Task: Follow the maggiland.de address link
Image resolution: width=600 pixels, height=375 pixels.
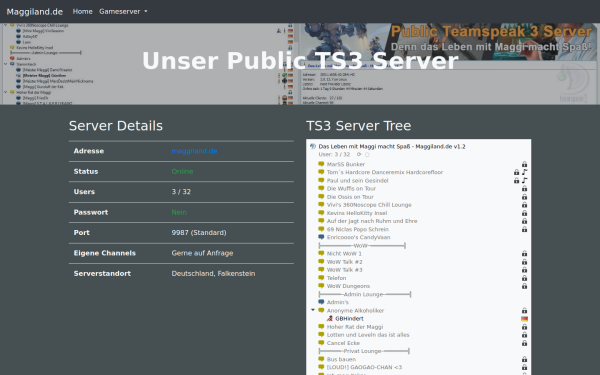Action: click(194, 151)
